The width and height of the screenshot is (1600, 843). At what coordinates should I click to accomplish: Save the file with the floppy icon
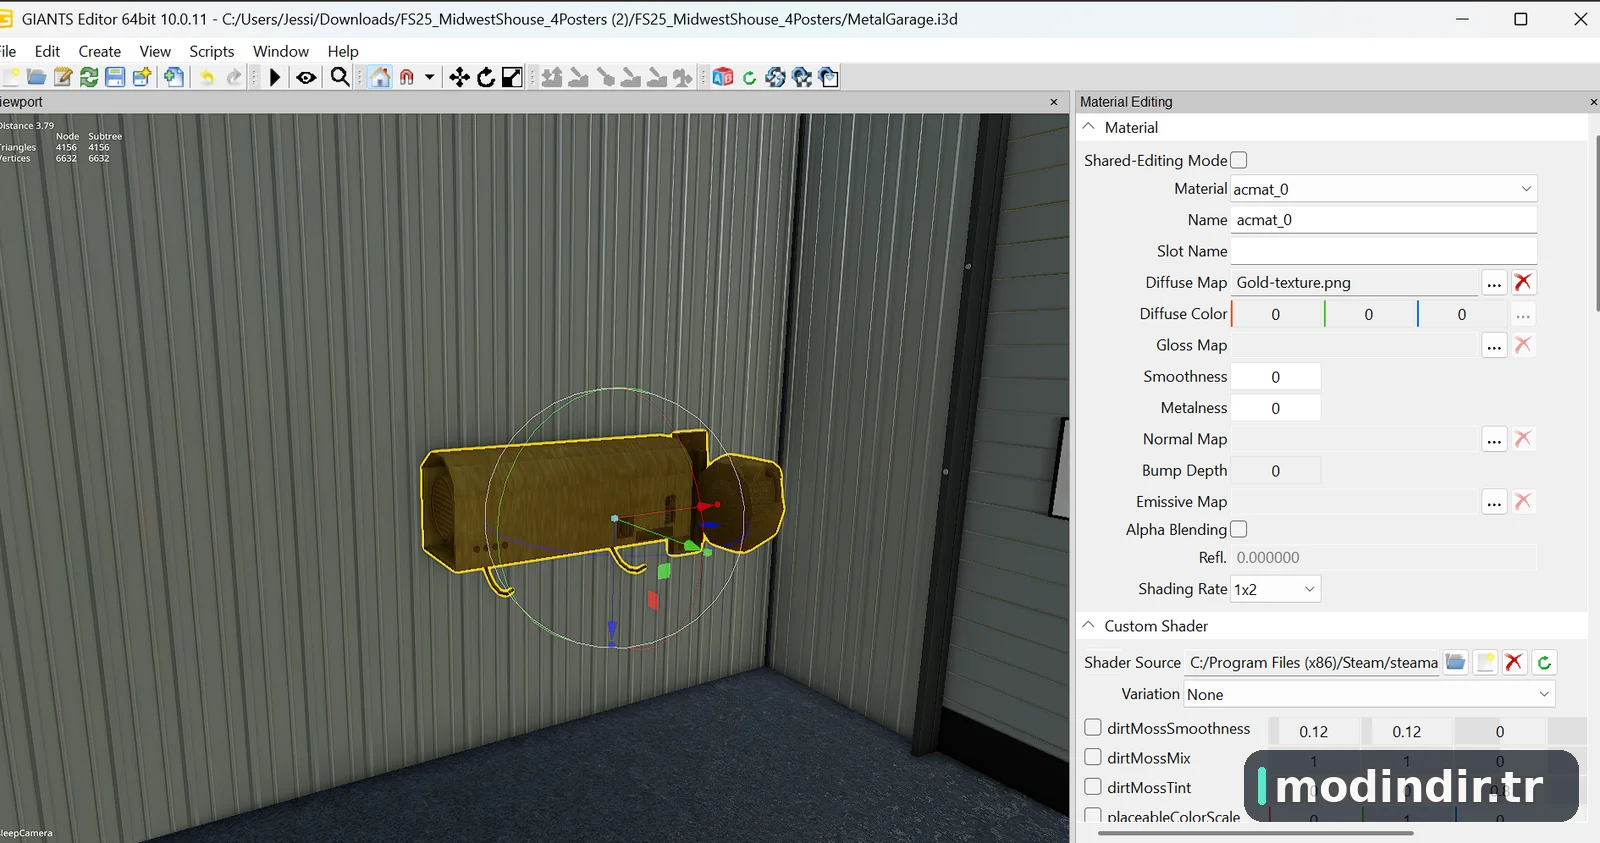tap(115, 77)
